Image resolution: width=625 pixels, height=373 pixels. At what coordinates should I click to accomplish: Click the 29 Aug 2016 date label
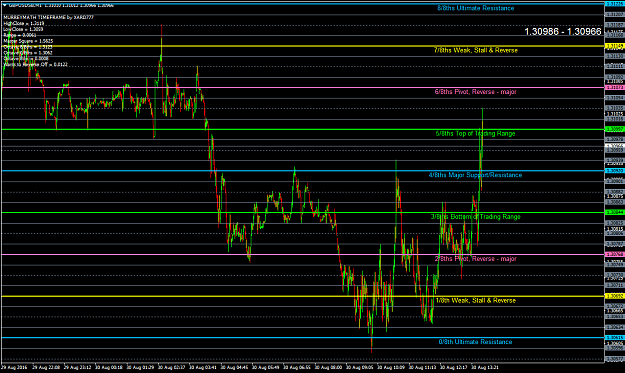(14, 367)
